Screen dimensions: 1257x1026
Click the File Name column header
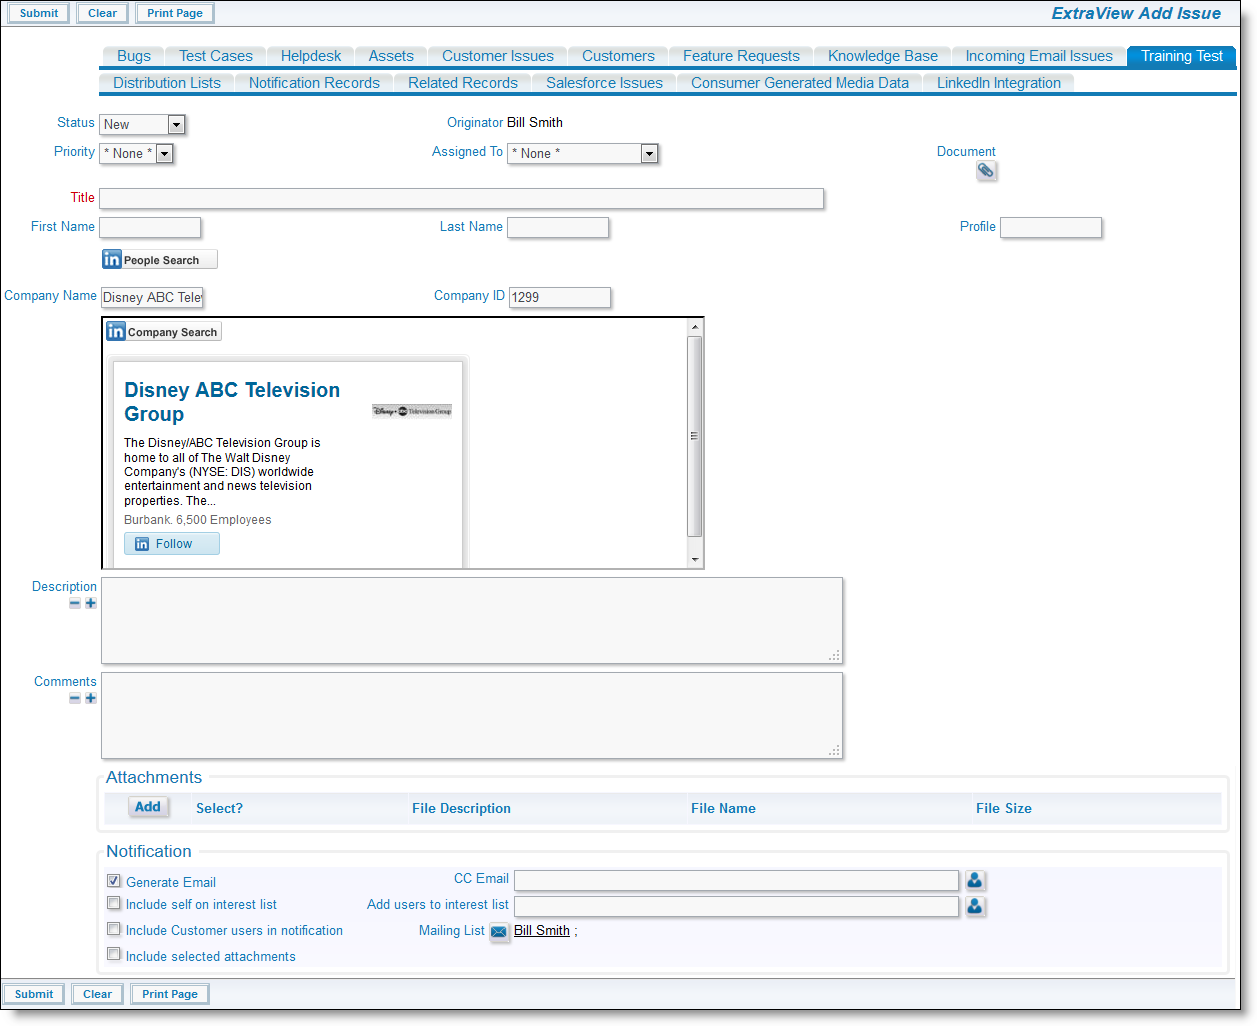[x=723, y=808]
